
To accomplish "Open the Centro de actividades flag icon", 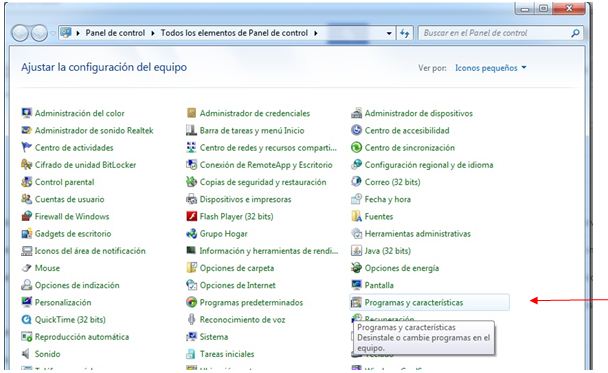I will (x=26, y=147).
